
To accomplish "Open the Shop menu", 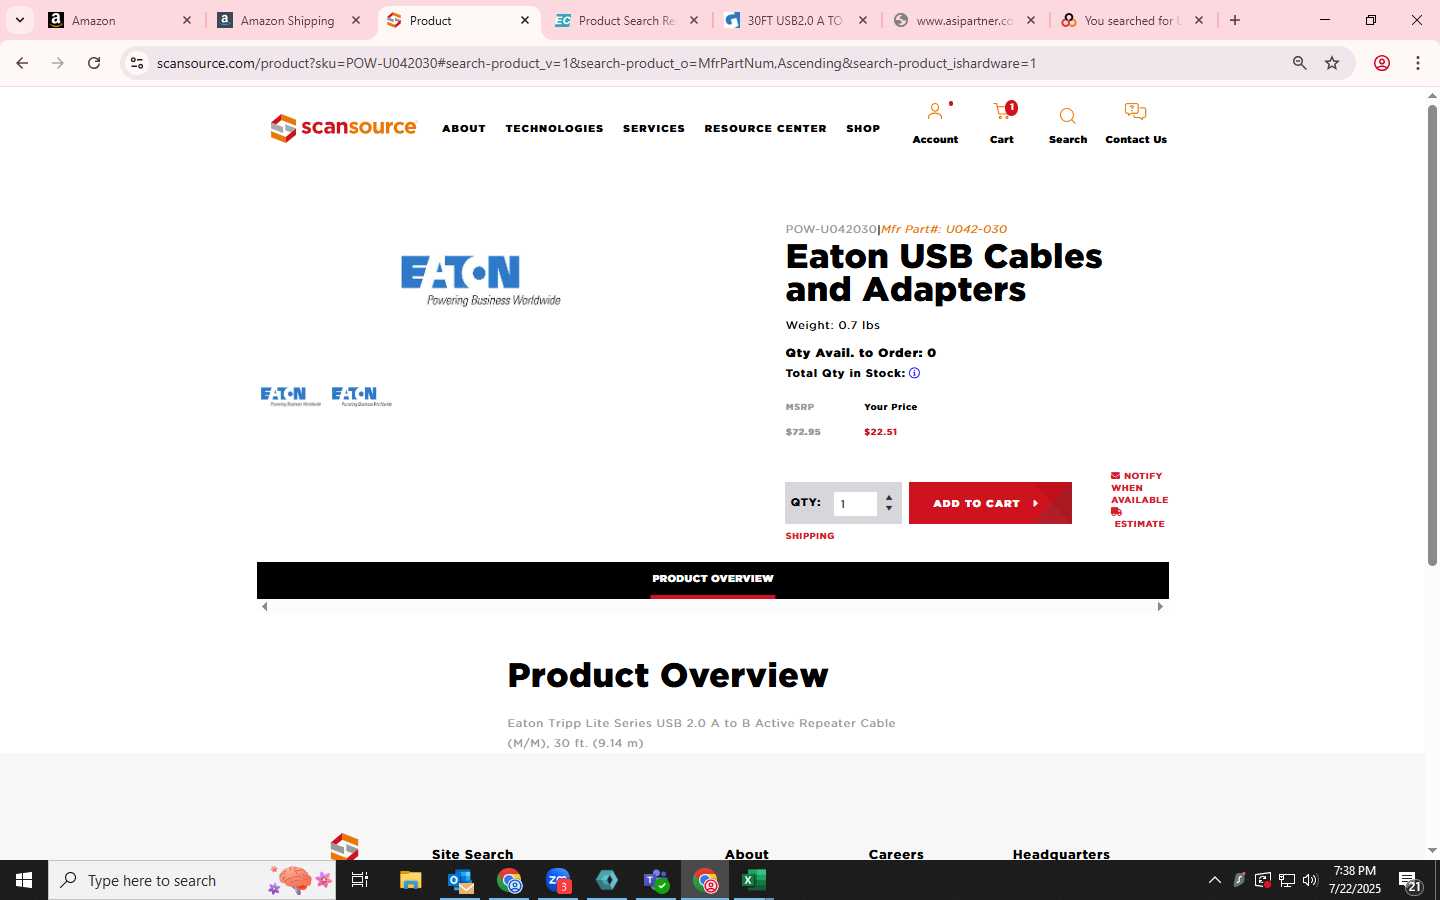I will [863, 128].
